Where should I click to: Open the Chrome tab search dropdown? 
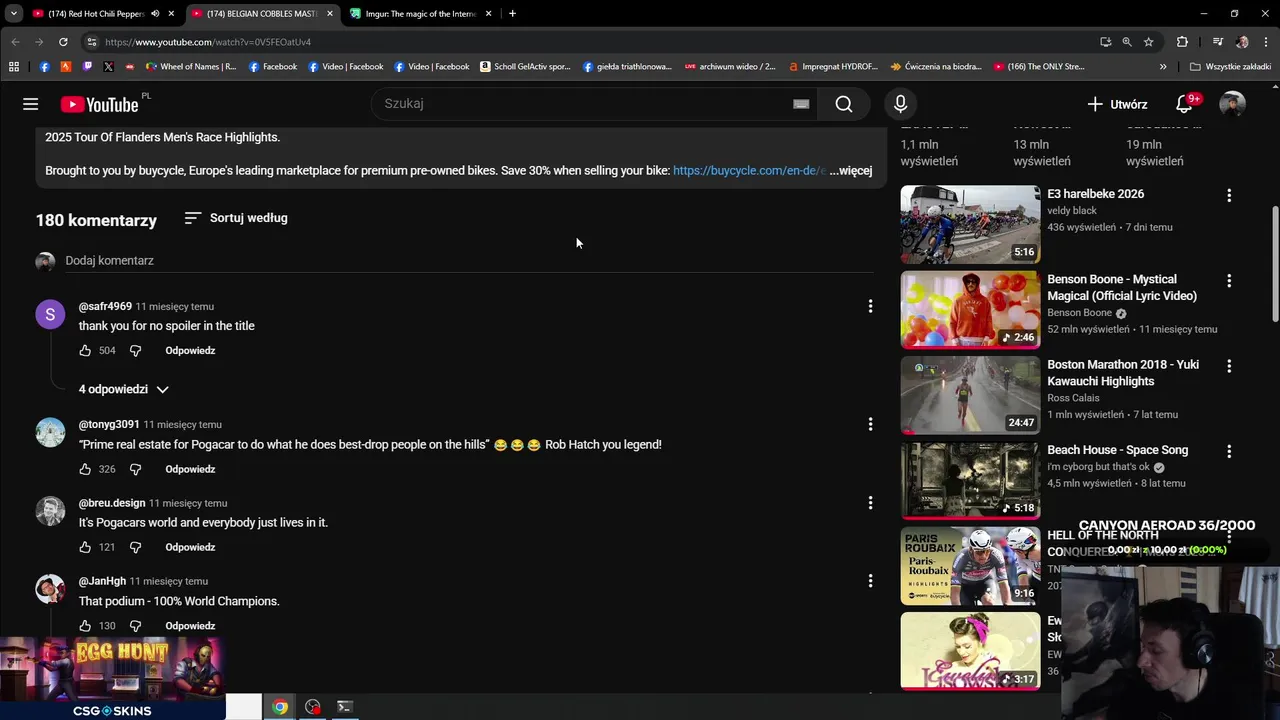tap(14, 14)
